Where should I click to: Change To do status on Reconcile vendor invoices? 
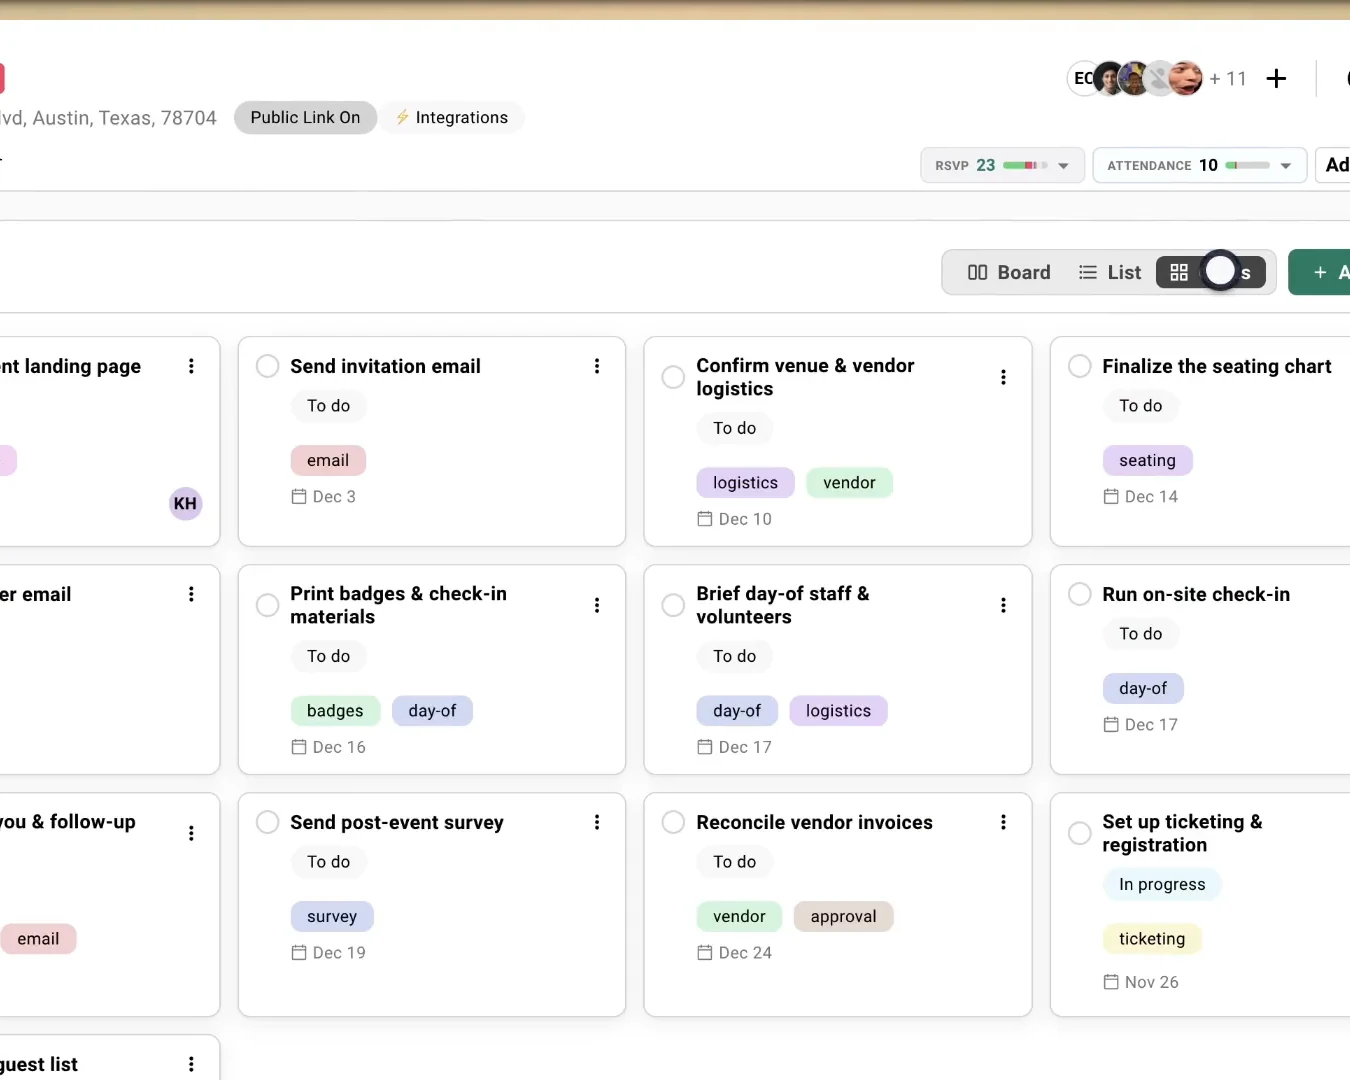(x=734, y=862)
